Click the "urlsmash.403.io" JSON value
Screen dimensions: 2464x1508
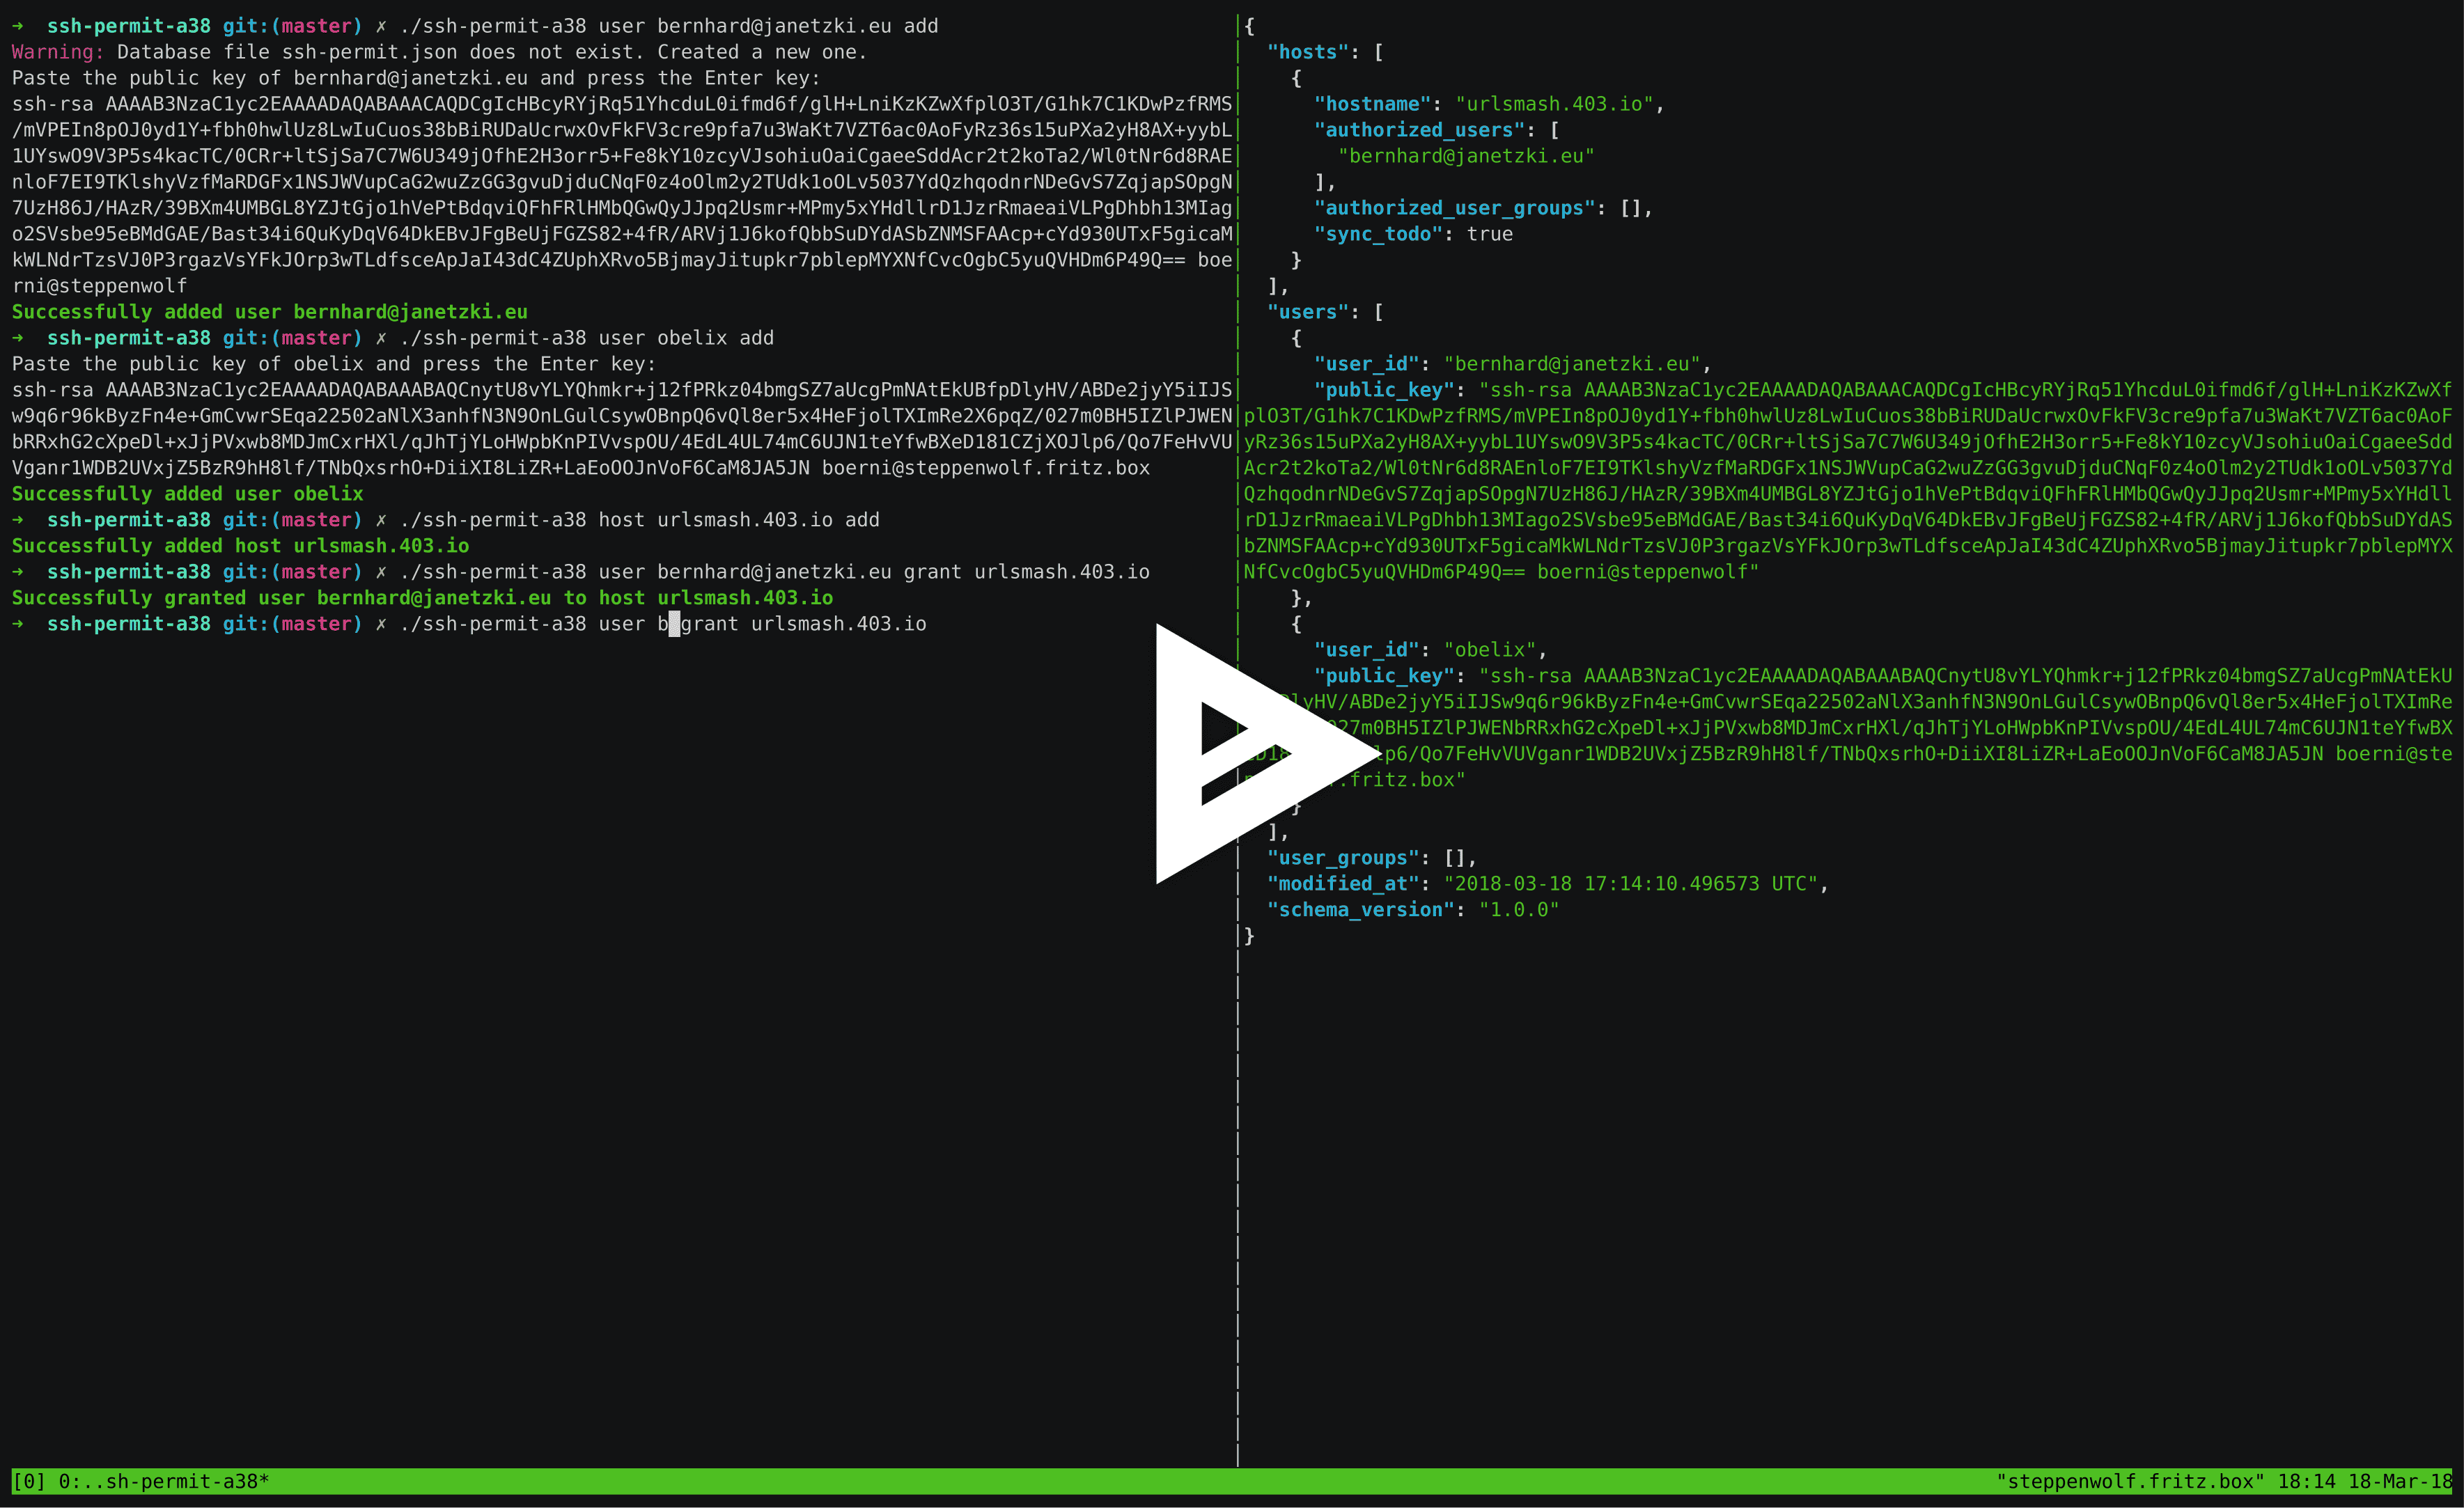(1555, 104)
